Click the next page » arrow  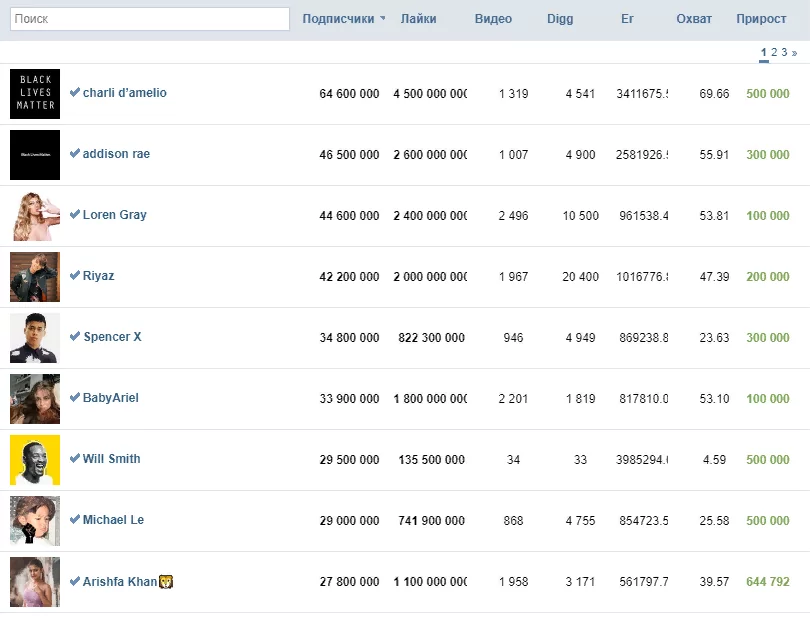click(795, 52)
